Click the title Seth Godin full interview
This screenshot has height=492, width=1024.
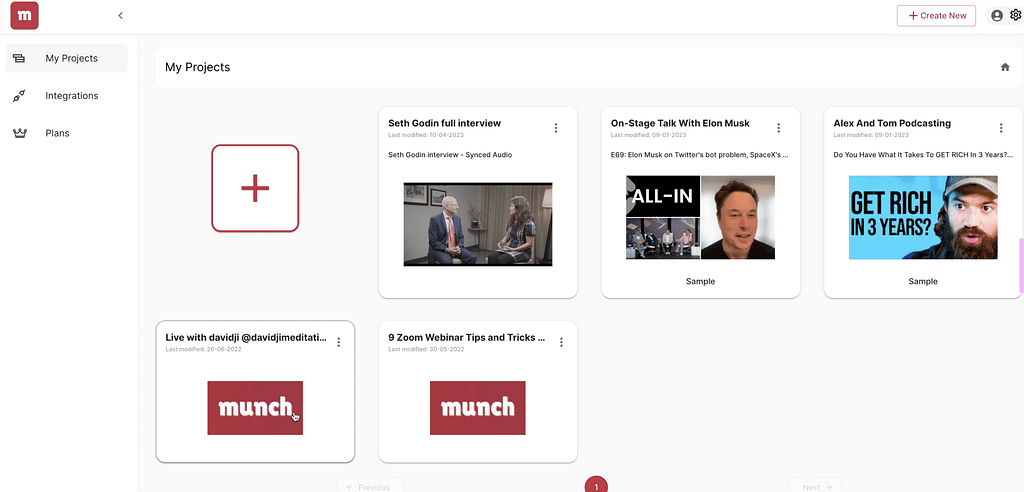click(444, 123)
